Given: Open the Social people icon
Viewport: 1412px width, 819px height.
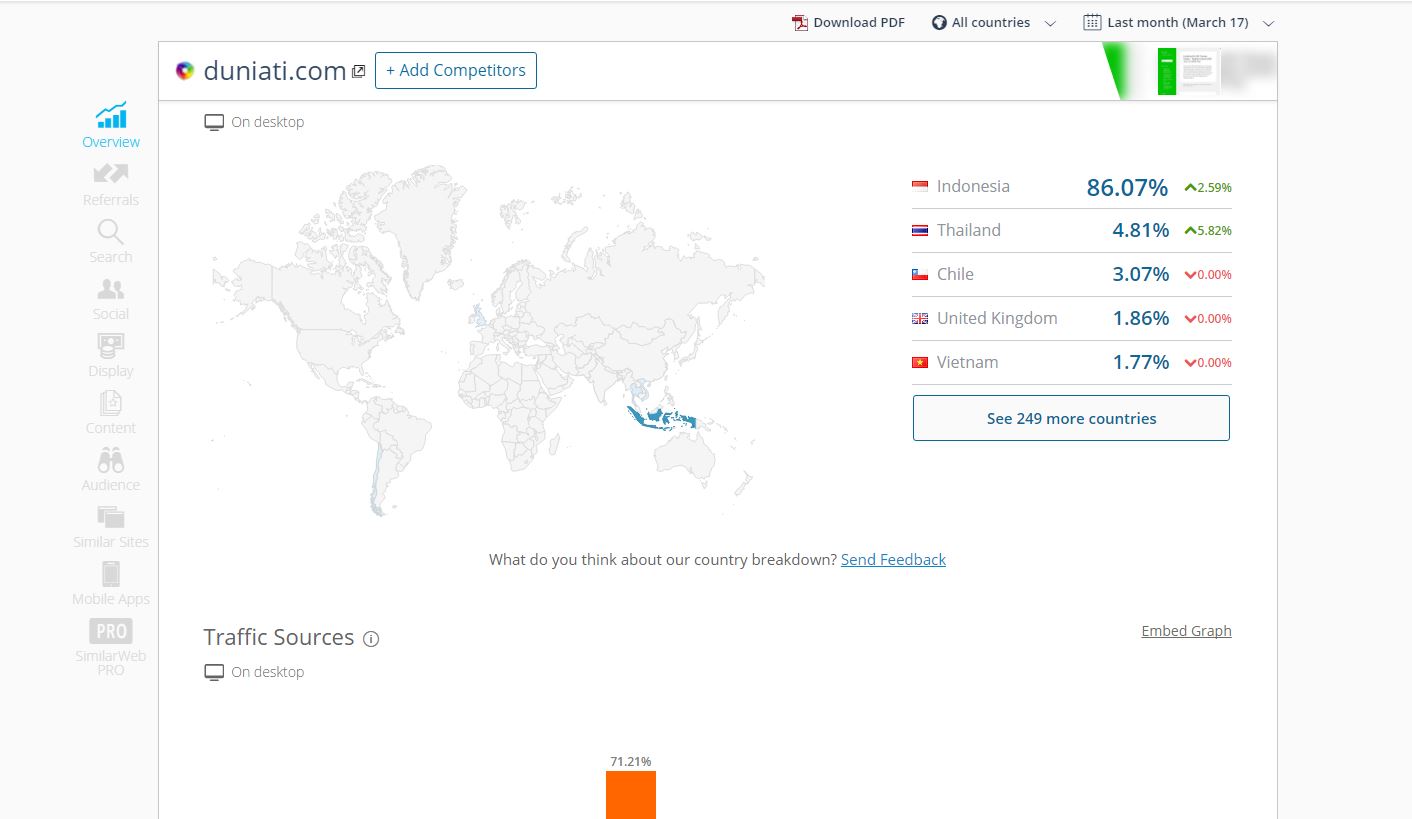Looking at the screenshot, I should pyautogui.click(x=111, y=289).
